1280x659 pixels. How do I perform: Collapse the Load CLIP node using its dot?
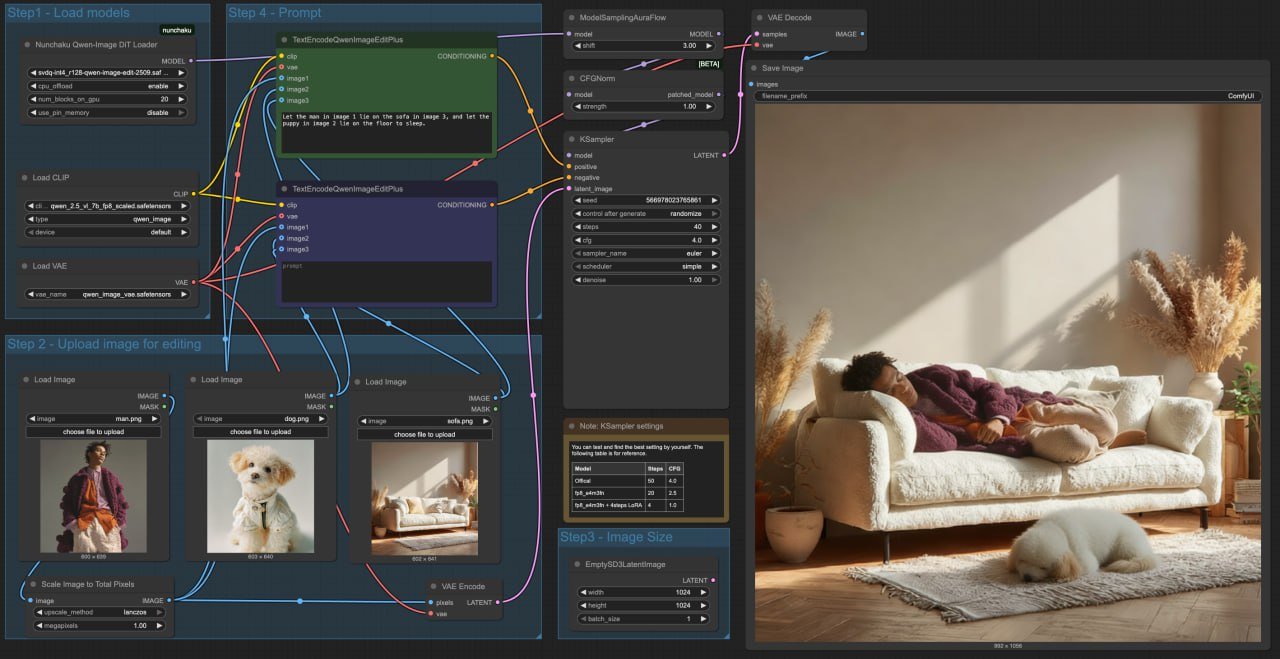point(24,178)
